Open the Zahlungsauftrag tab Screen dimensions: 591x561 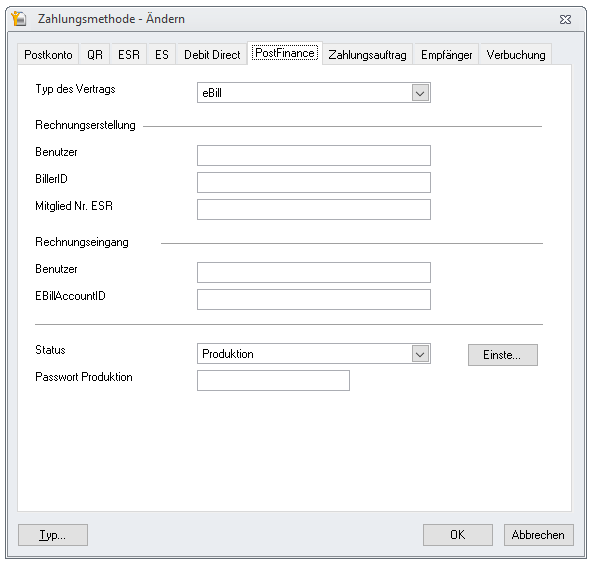point(367,55)
